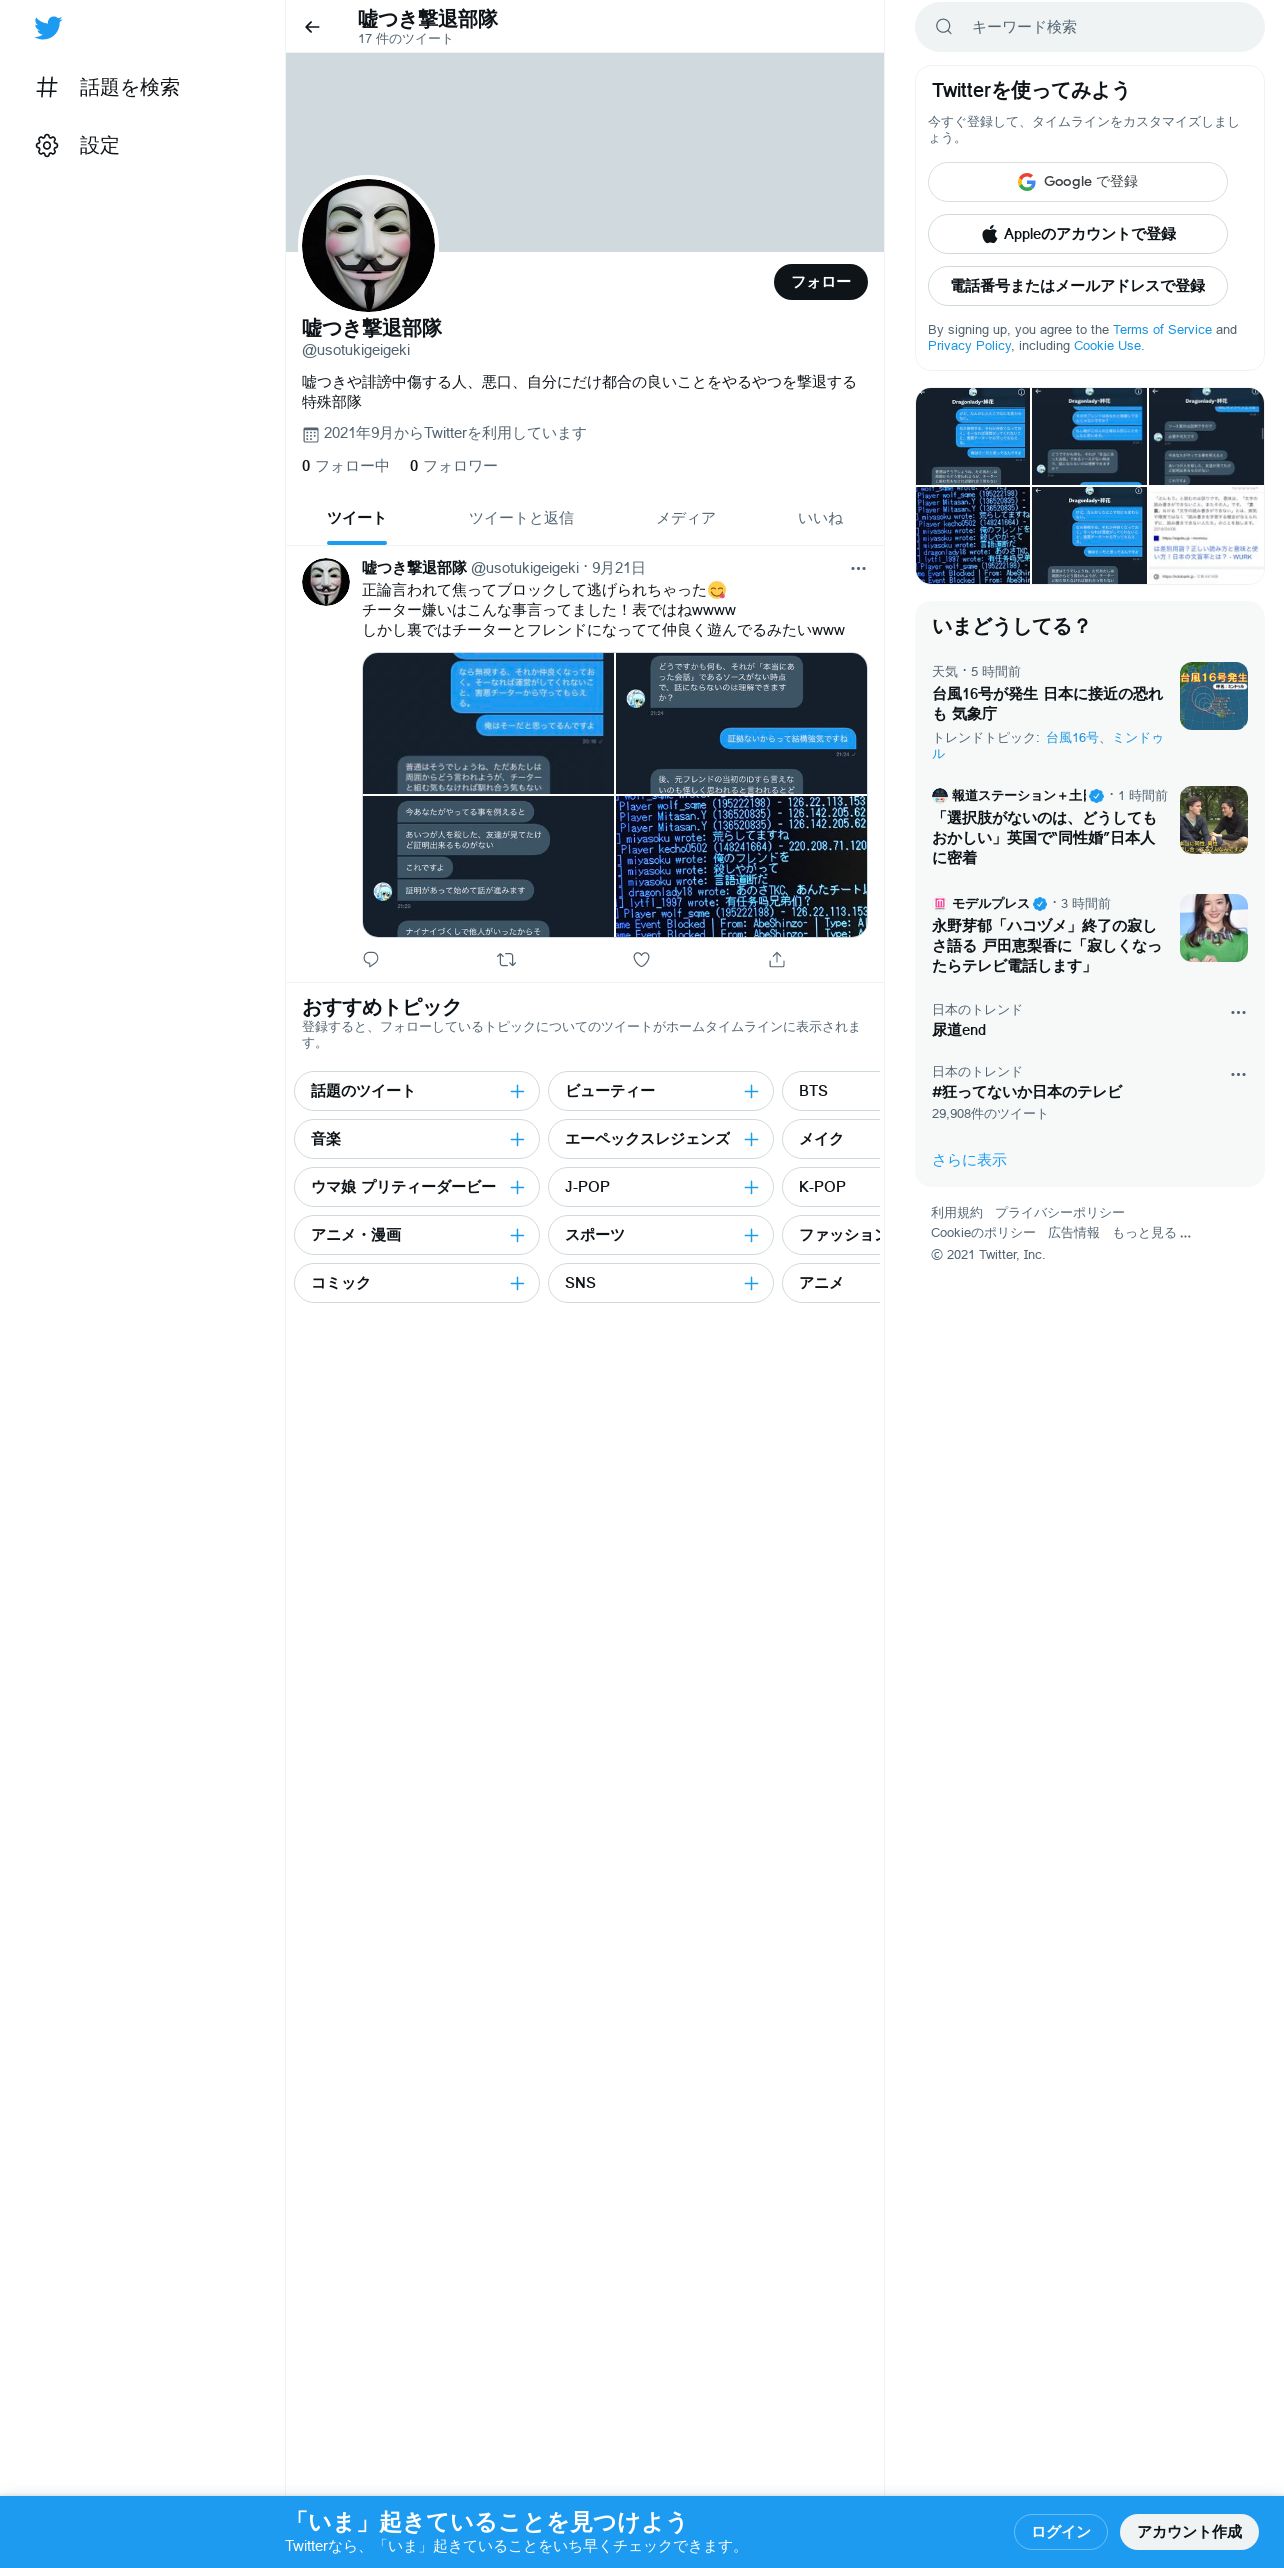The height and width of the screenshot is (2568, 1284).
Task: Open Cookieのポリシー footer link
Action: point(983,1233)
